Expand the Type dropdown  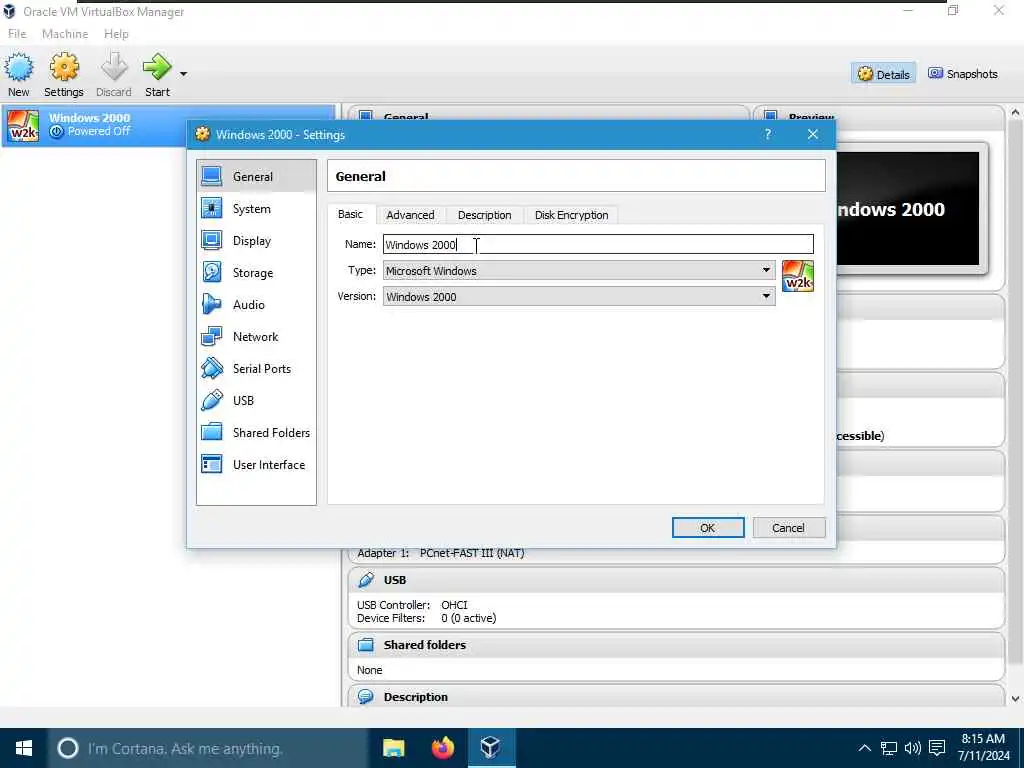[x=766, y=270]
